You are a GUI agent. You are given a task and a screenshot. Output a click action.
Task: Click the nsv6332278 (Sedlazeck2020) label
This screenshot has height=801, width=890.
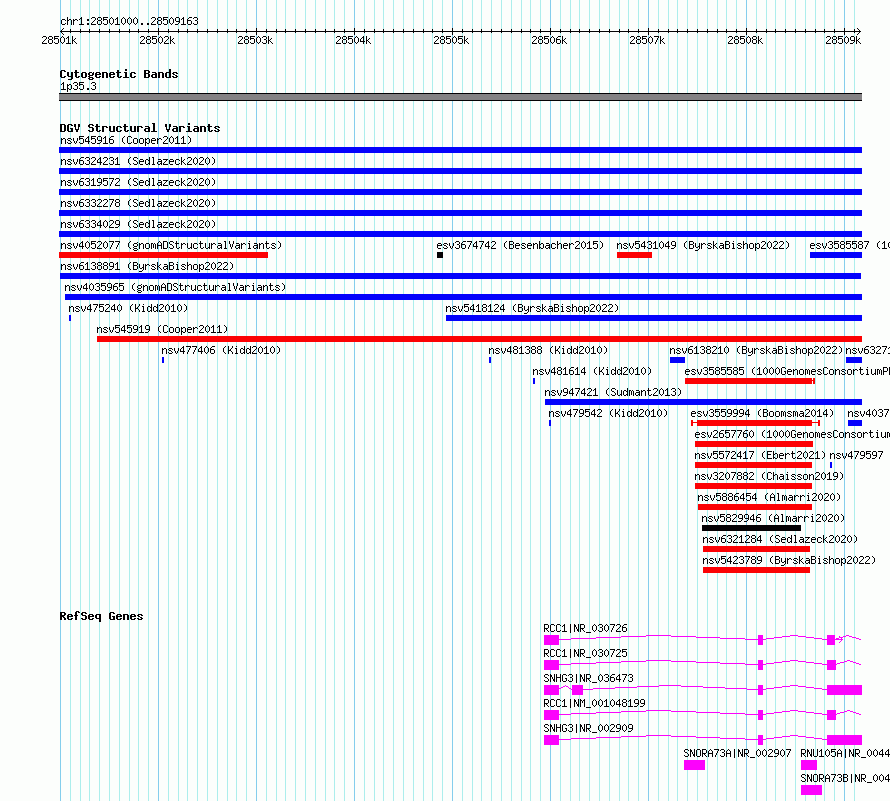point(138,203)
